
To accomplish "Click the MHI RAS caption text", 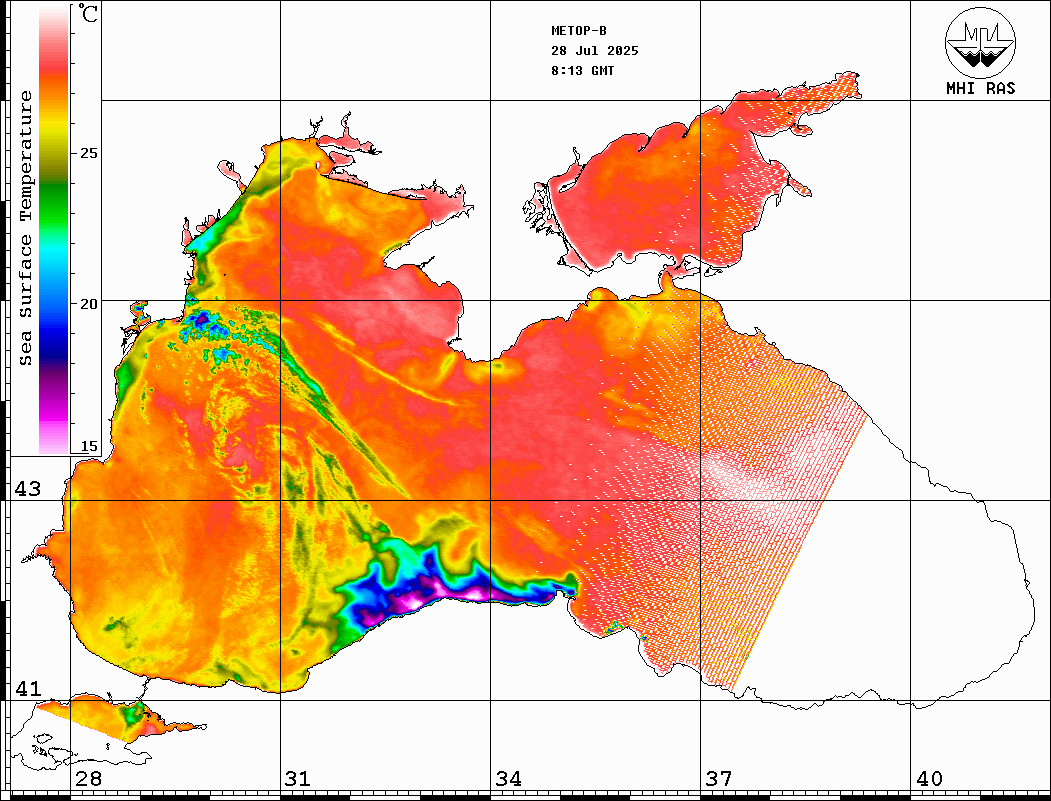I will click(980, 88).
